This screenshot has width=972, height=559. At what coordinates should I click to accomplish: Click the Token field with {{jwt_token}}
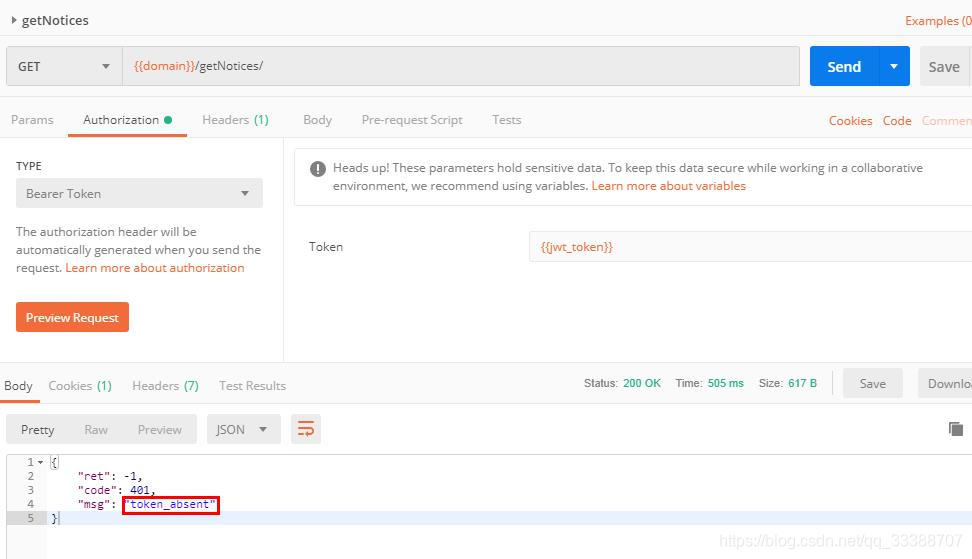(x=750, y=247)
